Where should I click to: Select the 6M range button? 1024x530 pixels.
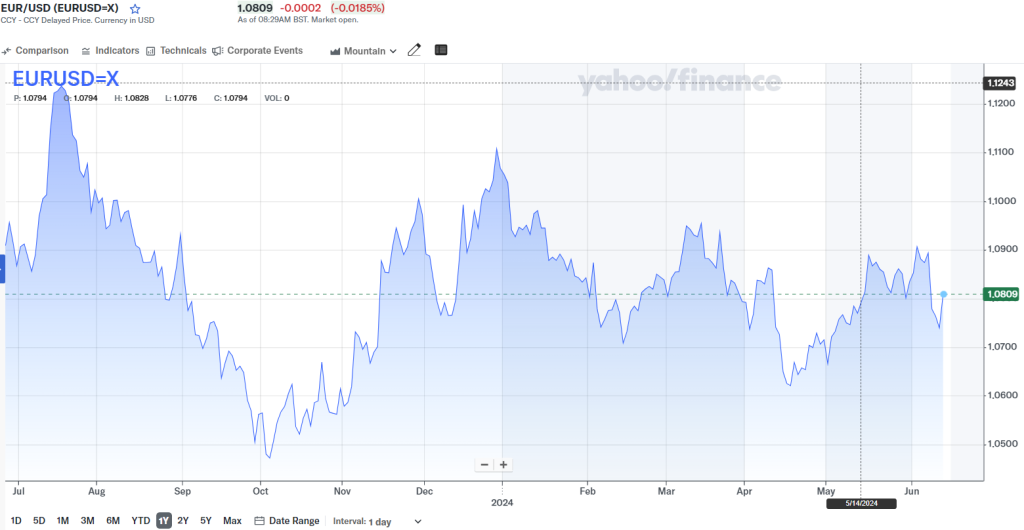(113, 521)
